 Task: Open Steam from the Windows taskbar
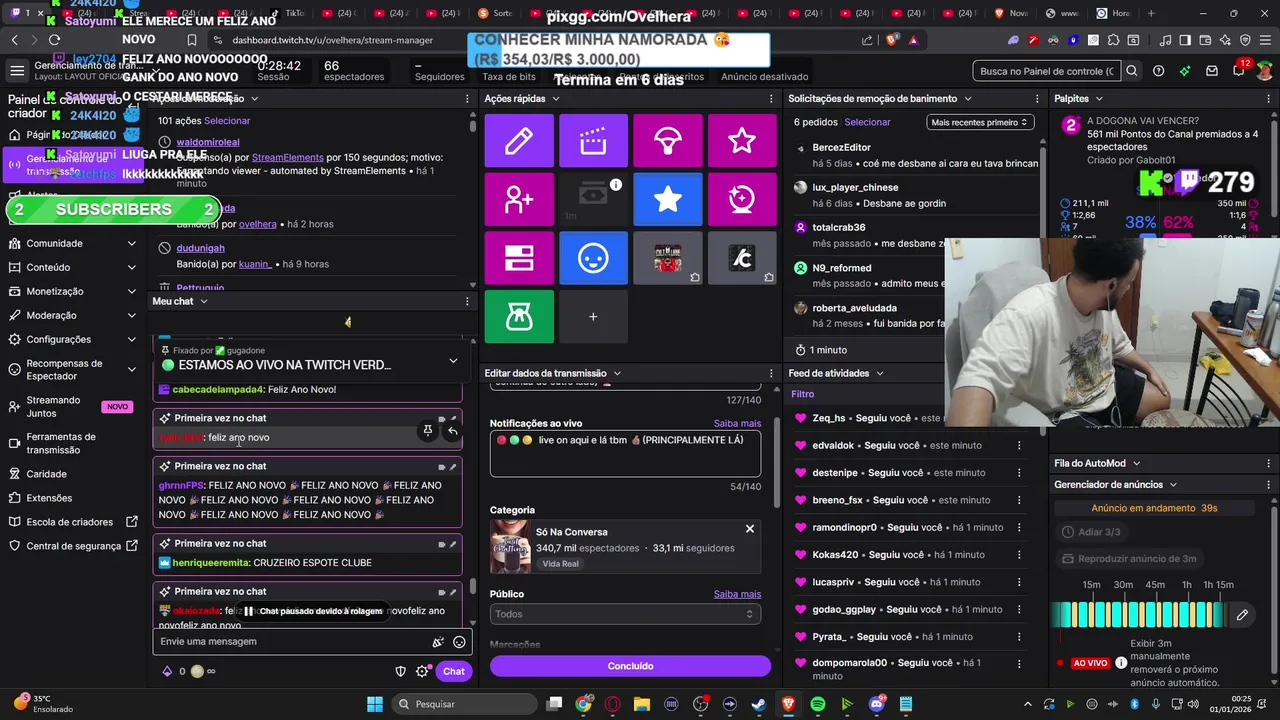(x=758, y=704)
